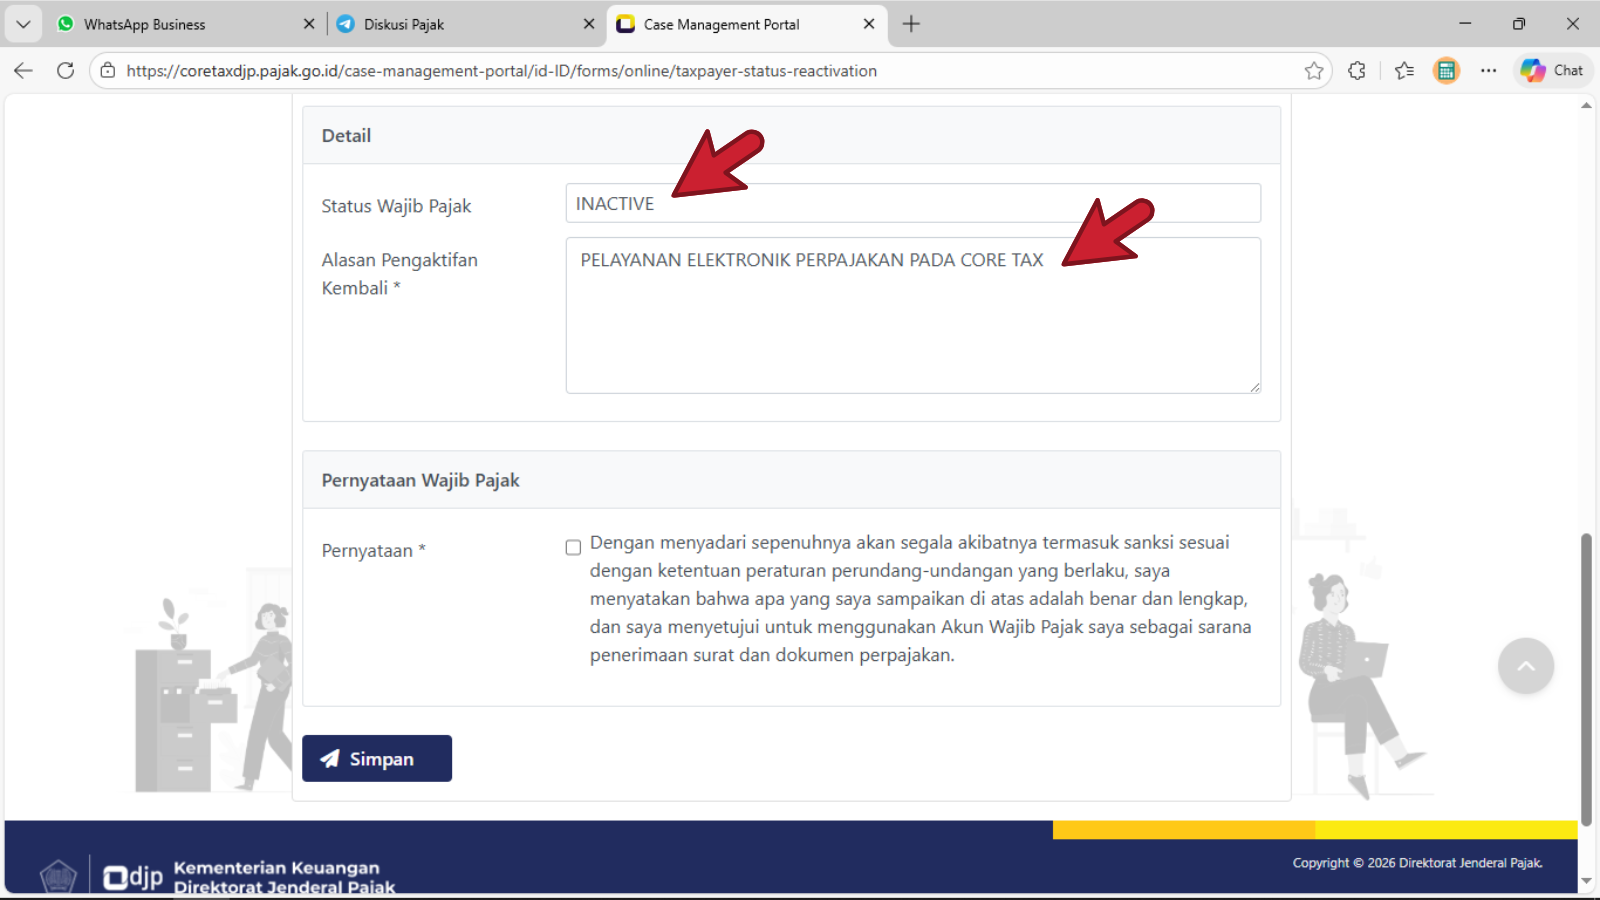This screenshot has height=900, width=1600.
Task: Click the page vertical scrollbar thumb
Action: 1585,680
